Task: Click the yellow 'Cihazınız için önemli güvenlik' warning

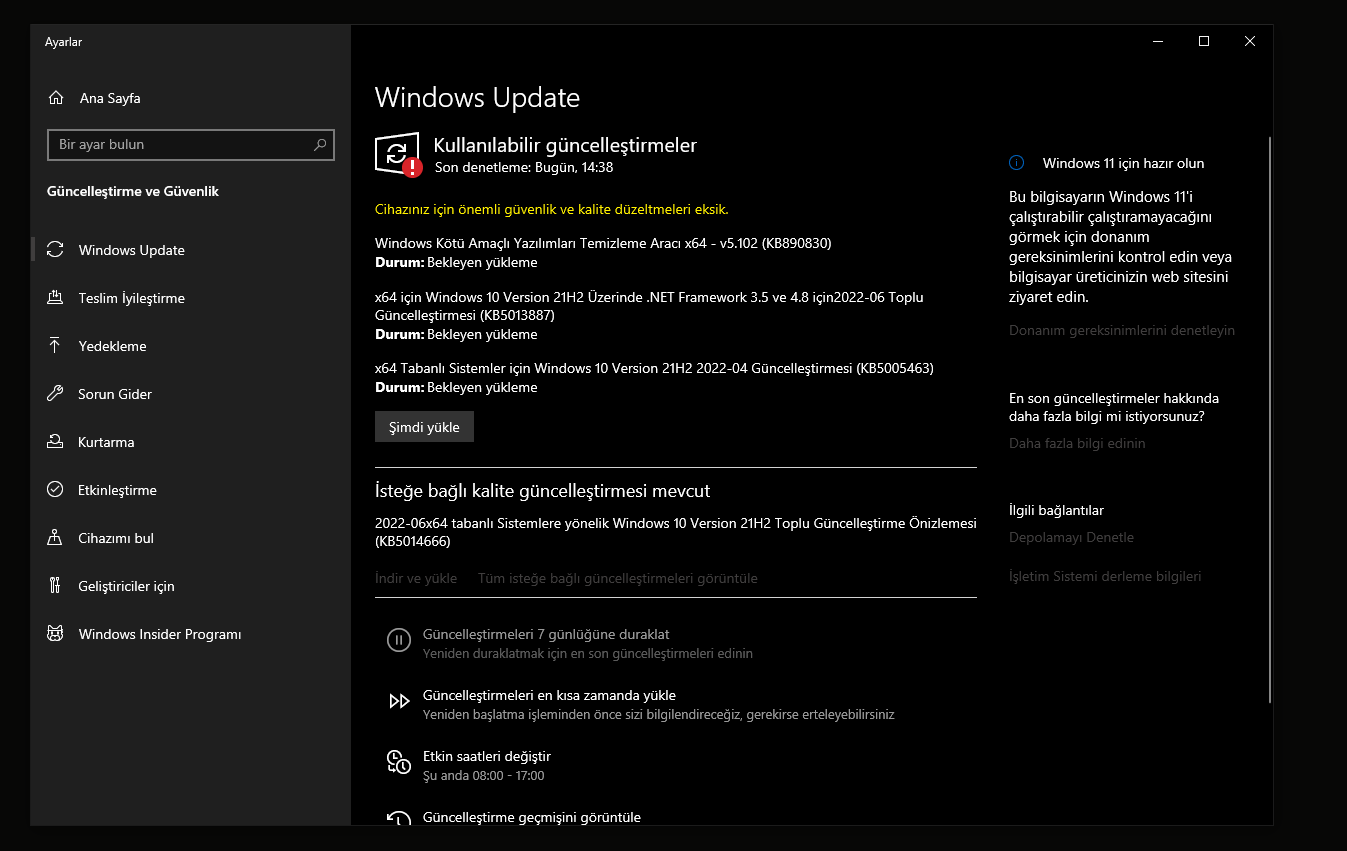Action: (x=552, y=210)
